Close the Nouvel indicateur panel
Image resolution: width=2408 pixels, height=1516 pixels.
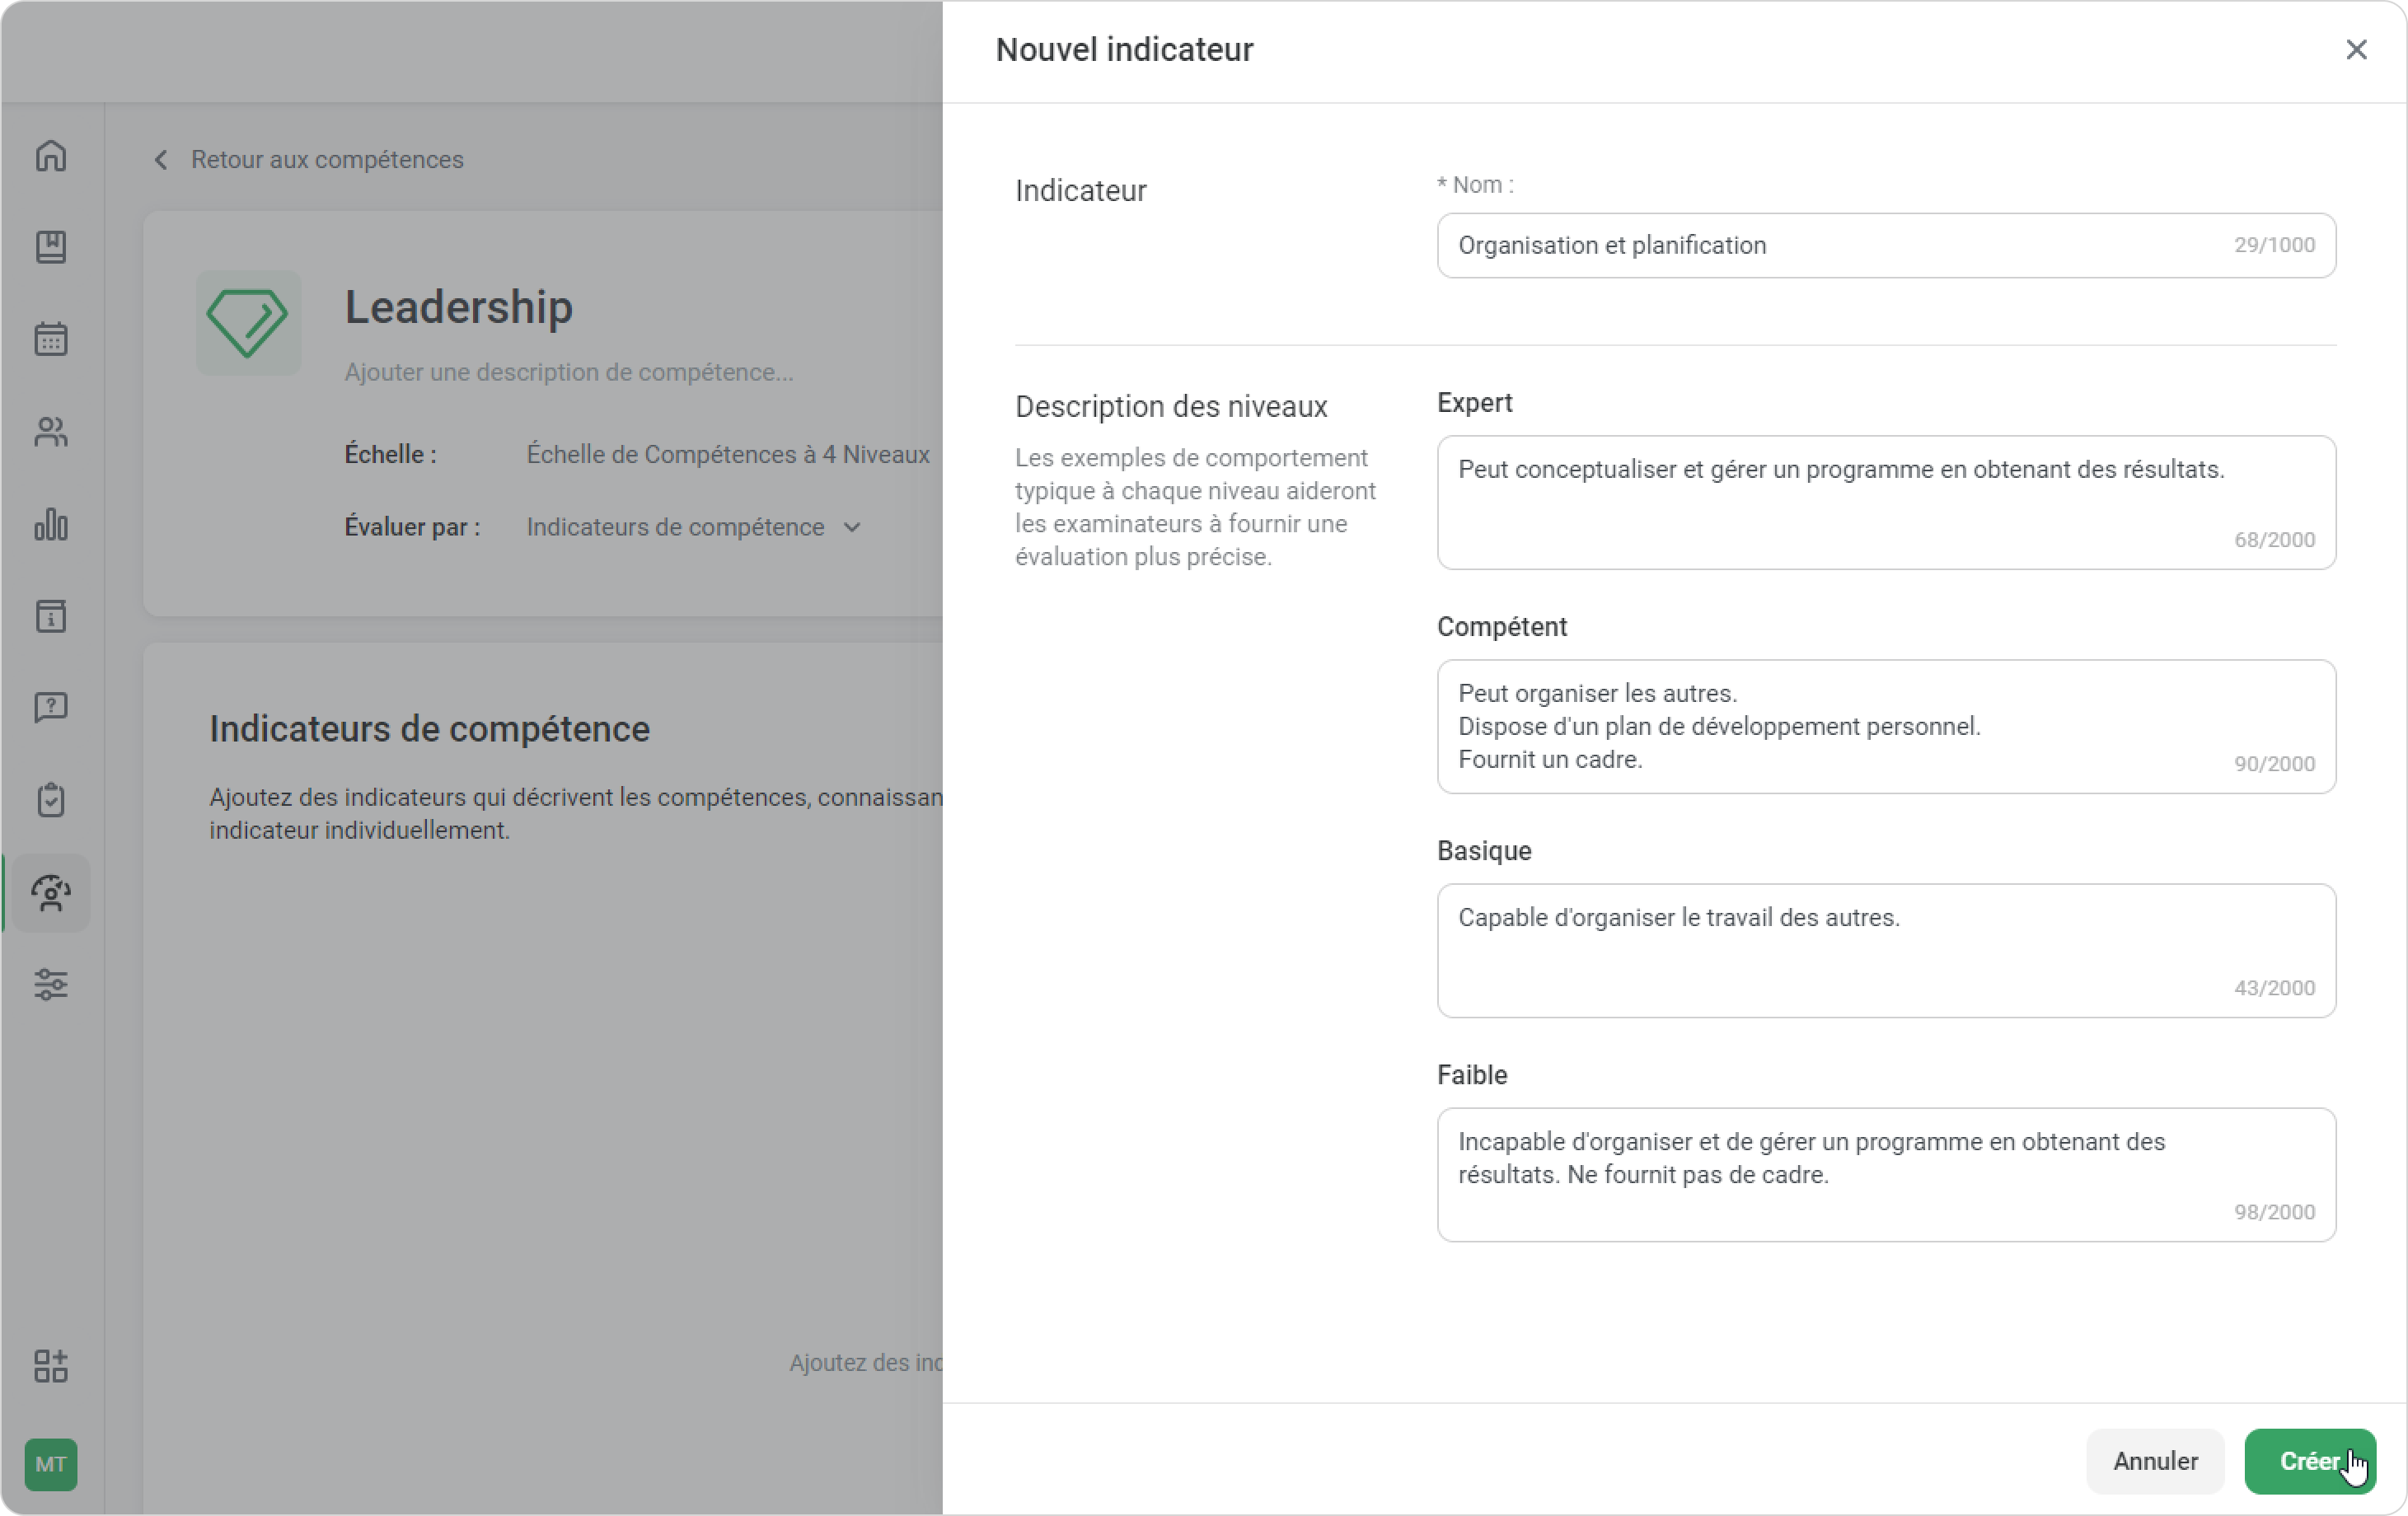pos(2356,50)
